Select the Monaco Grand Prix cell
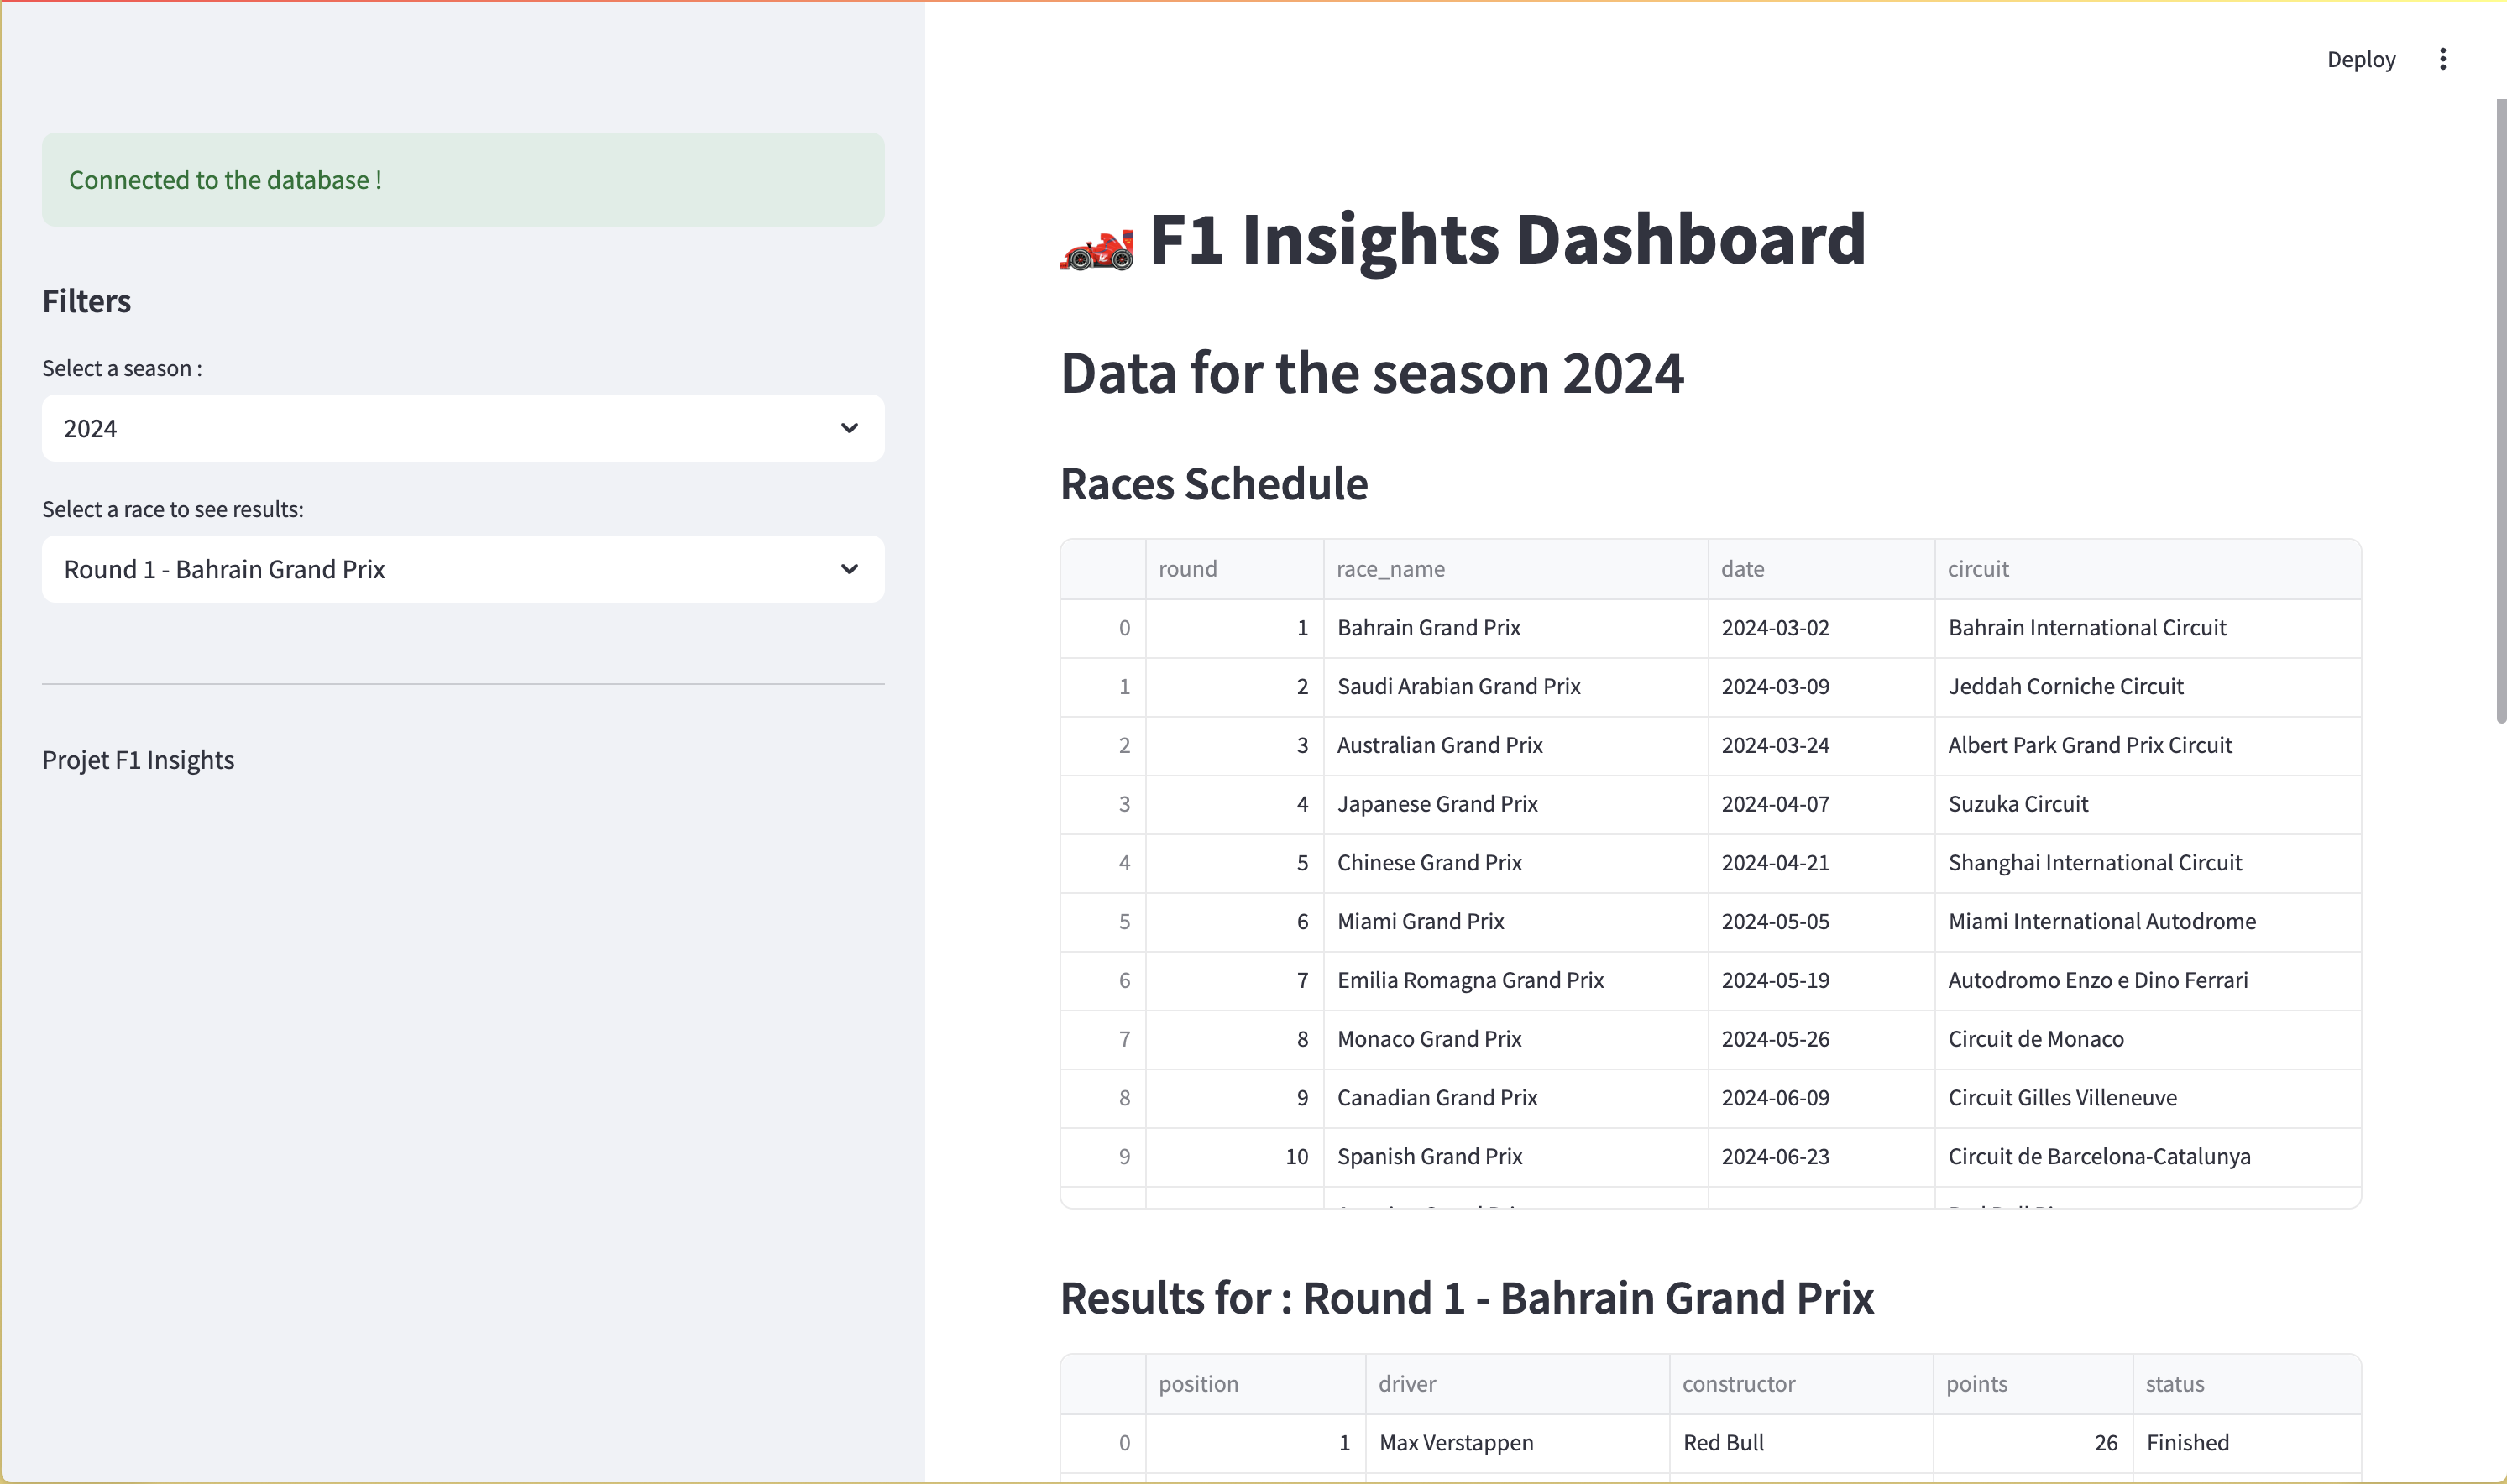This screenshot has height=1484, width=2507. [x=1516, y=1039]
